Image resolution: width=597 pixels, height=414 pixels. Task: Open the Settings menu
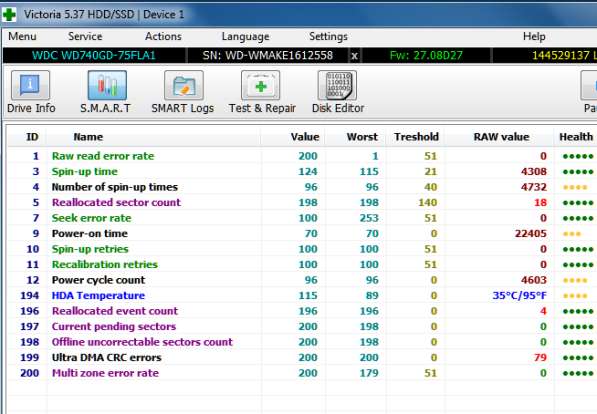pos(328,37)
